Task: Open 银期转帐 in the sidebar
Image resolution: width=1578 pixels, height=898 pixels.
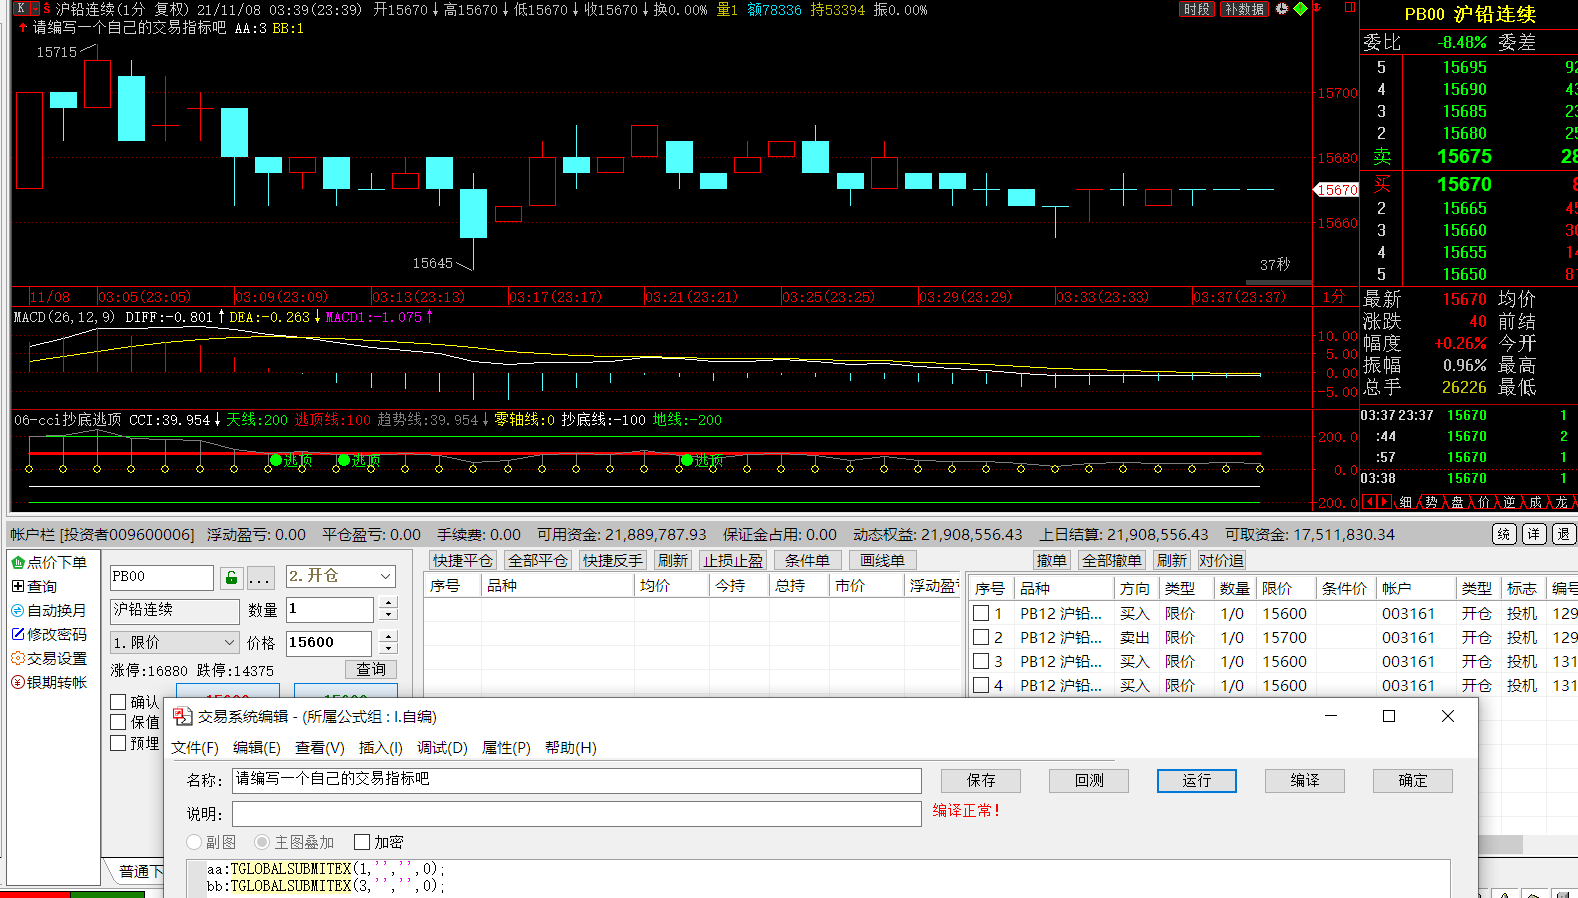Action: click(48, 682)
